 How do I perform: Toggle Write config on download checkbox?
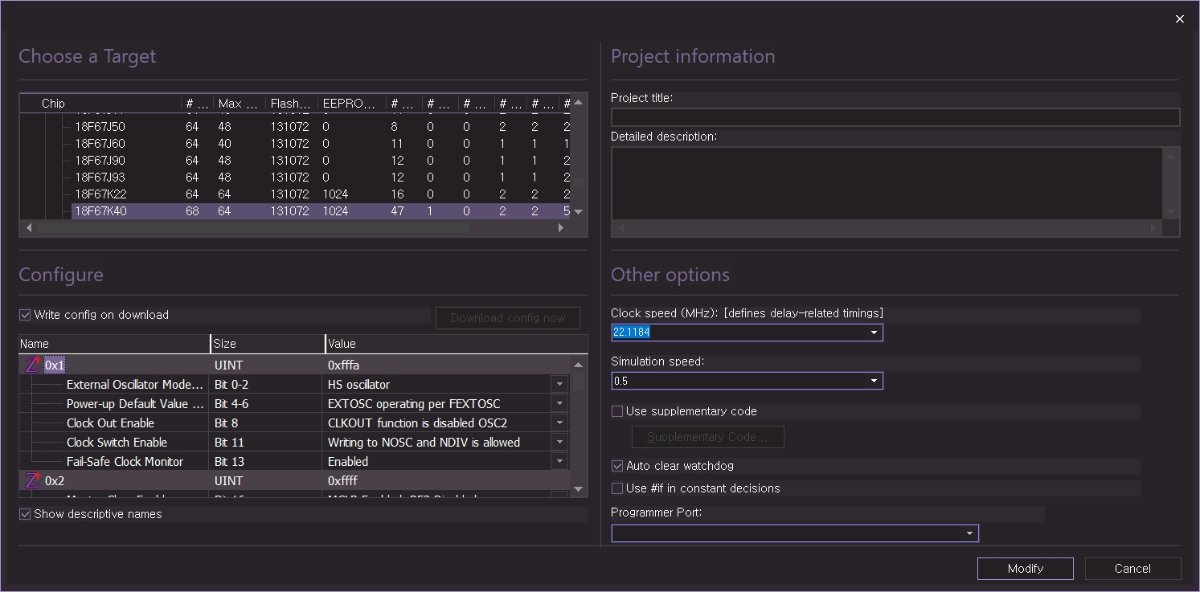pos(26,315)
